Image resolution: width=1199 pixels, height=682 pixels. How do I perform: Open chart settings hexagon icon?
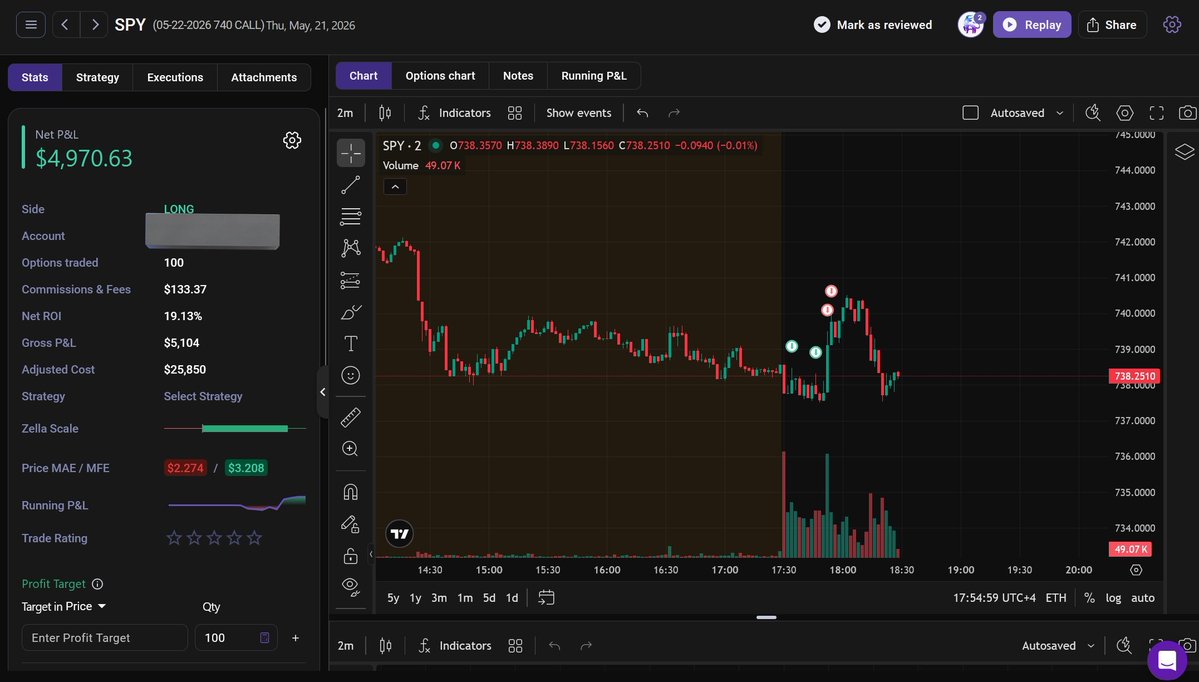pyautogui.click(x=1125, y=113)
